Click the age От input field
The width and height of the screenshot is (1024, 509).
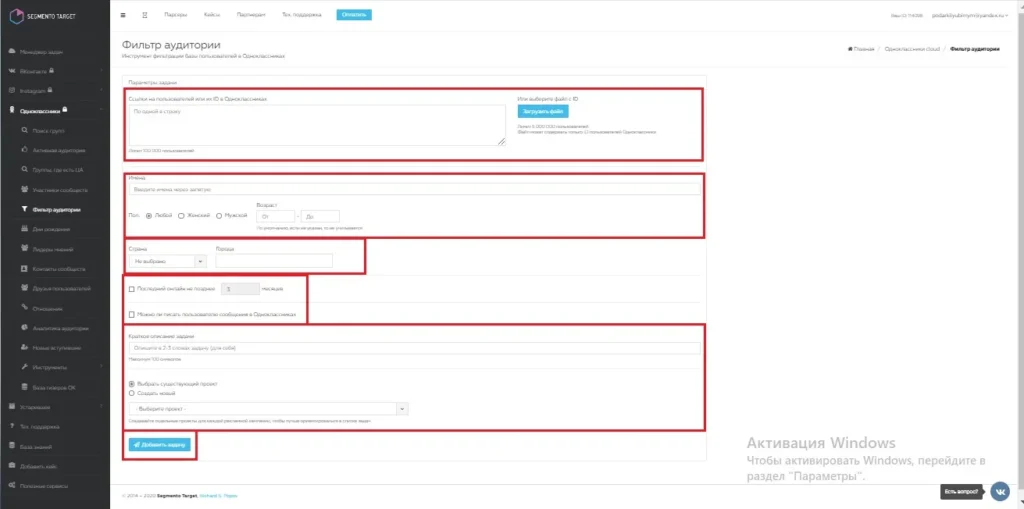(x=276, y=216)
